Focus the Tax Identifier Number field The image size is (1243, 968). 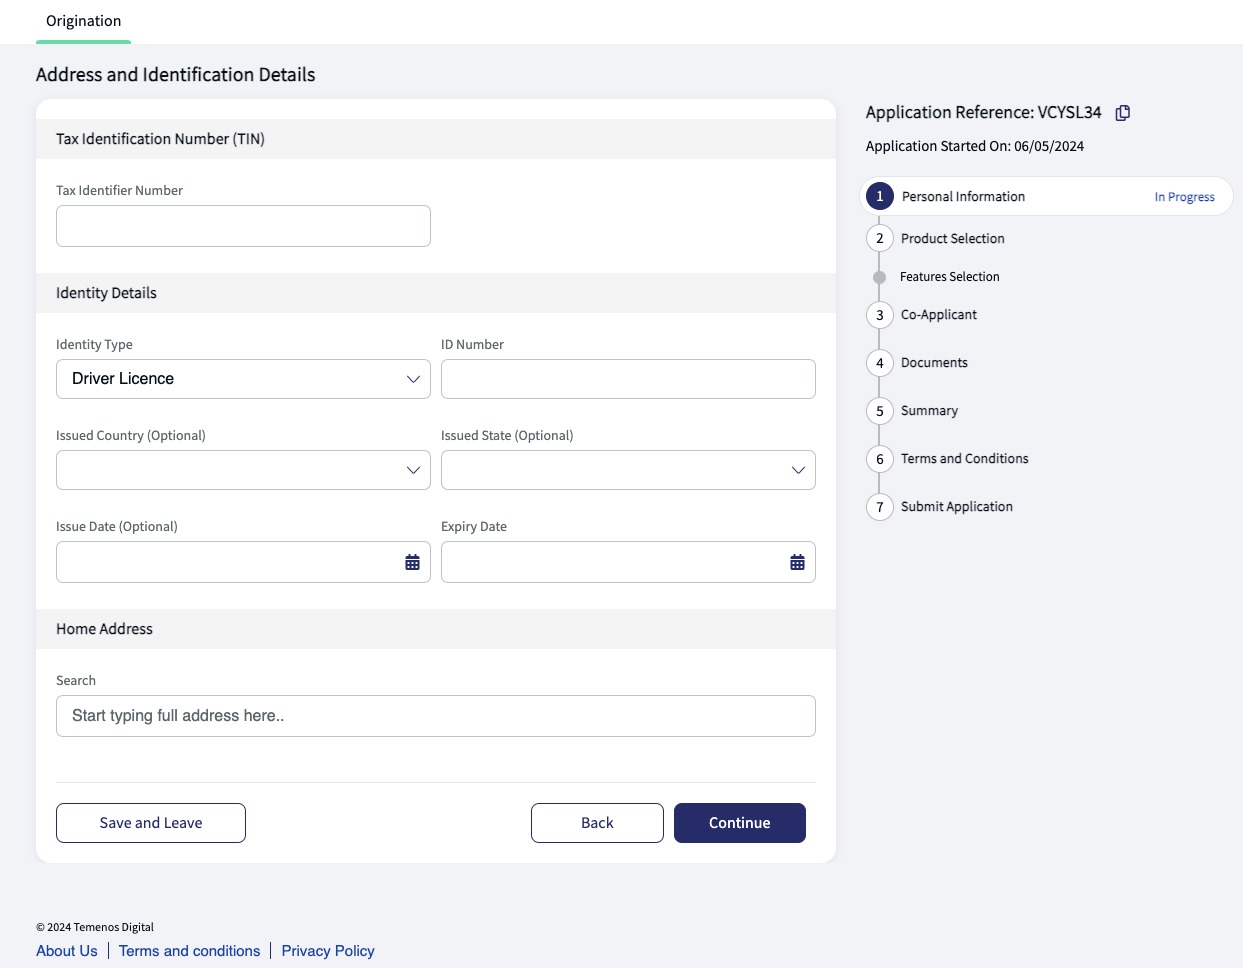243,226
